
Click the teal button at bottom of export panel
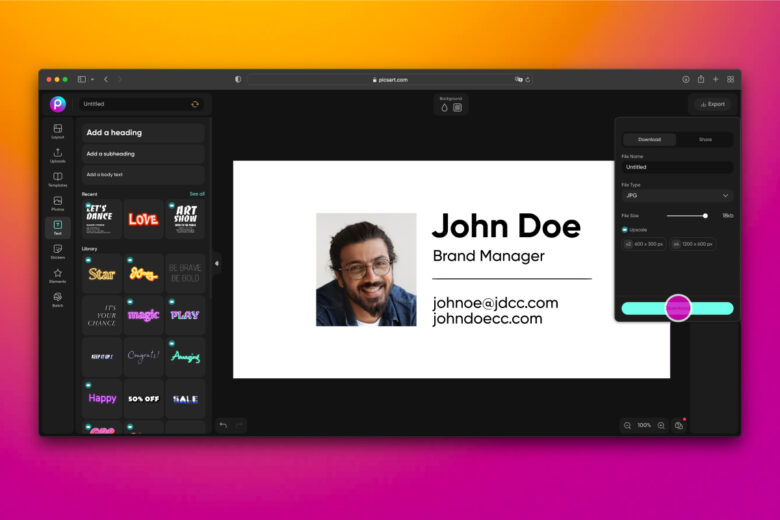click(x=678, y=309)
